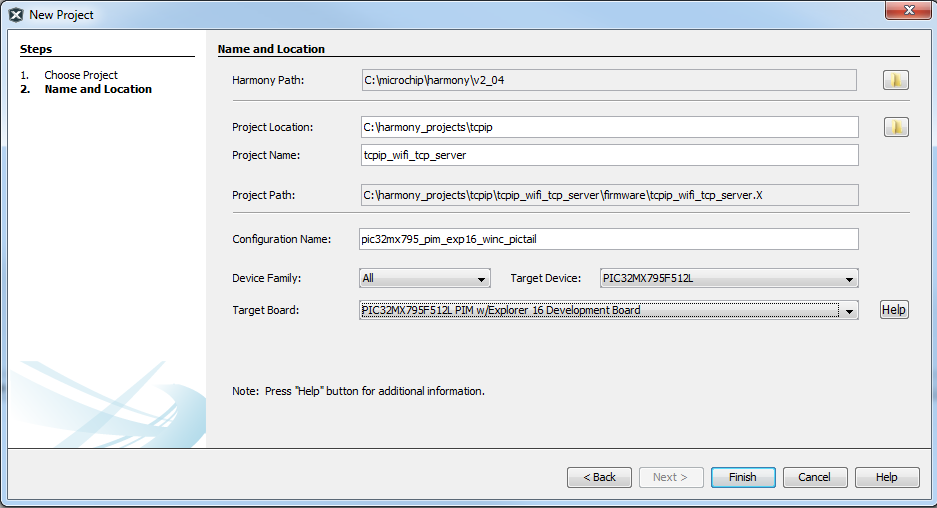Screen dimensions: 937x508
Task: Open the Project Location folder browser
Action: [x=895, y=127]
